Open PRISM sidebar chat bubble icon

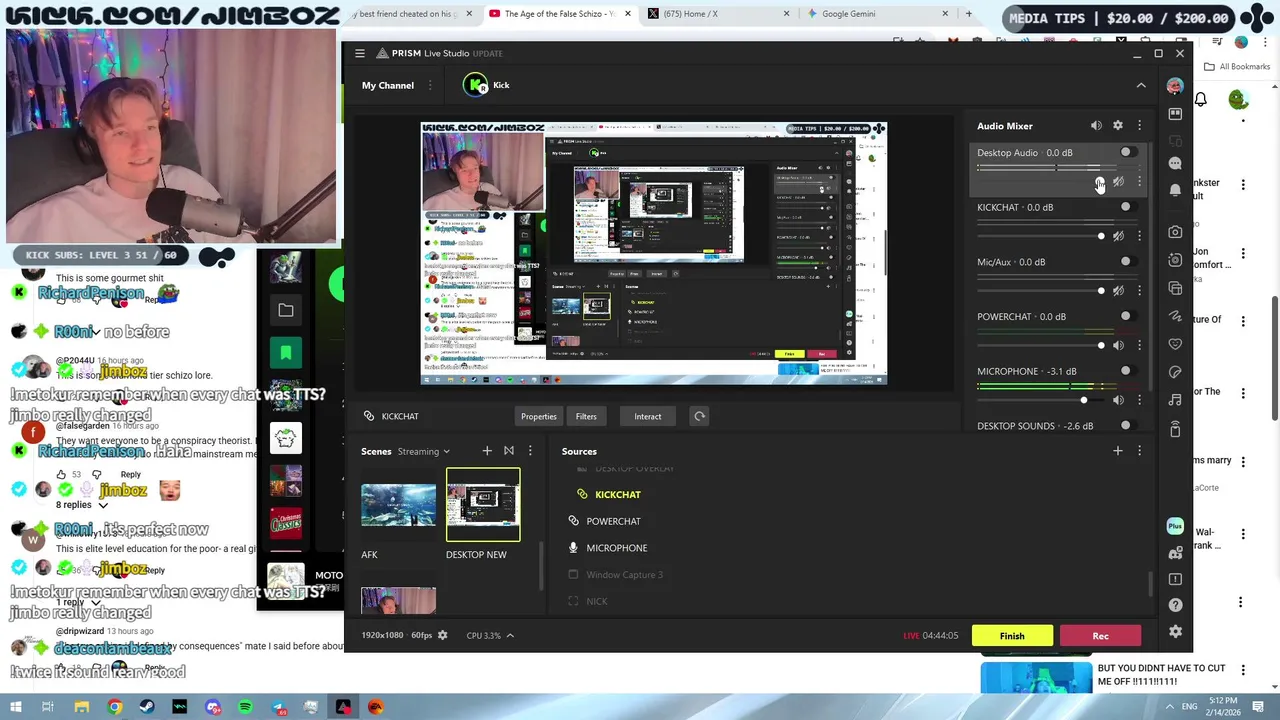1175,163
